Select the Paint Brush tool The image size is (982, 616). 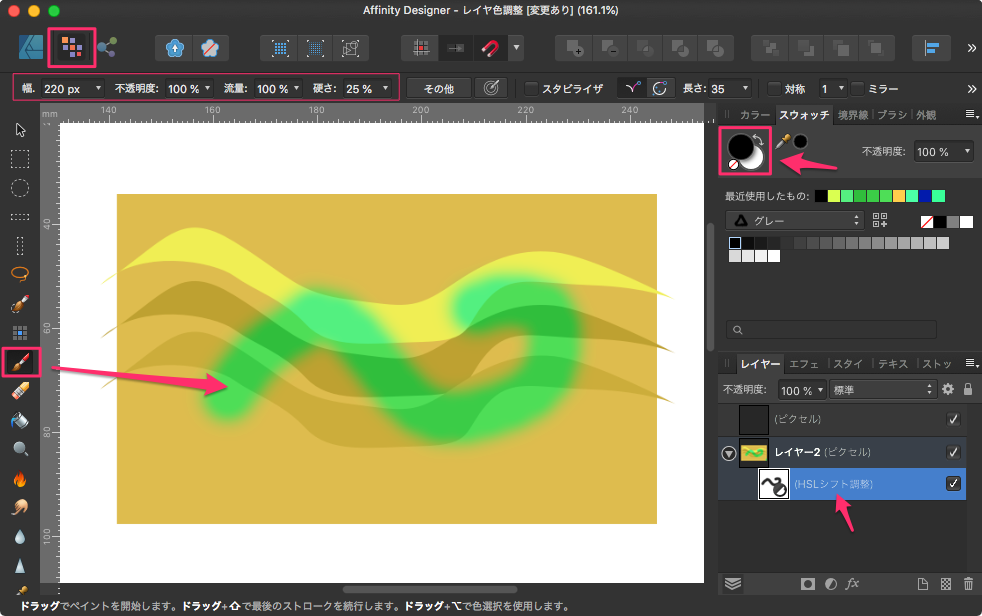[20, 363]
